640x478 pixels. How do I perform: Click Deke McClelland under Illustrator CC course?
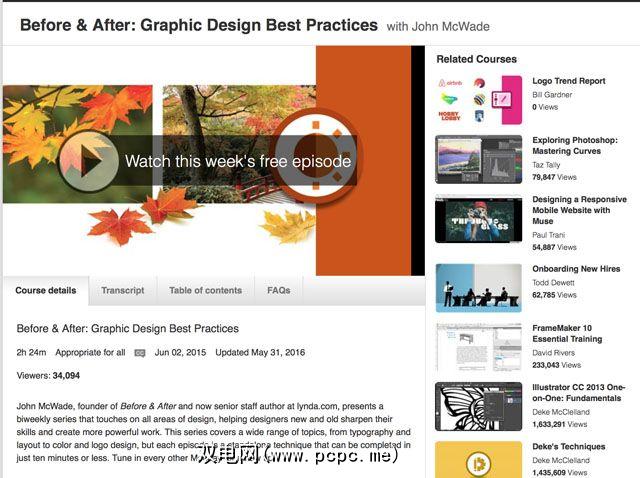(561, 412)
